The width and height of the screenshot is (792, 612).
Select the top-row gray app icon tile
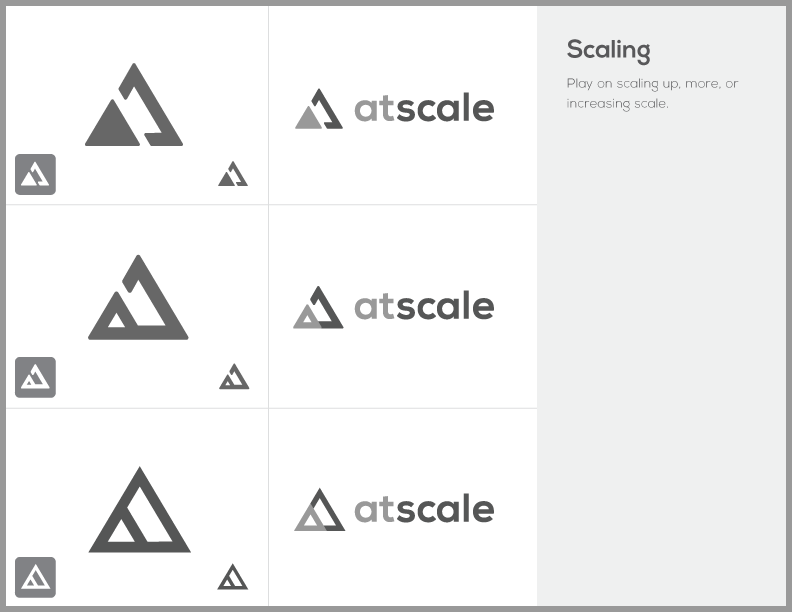[x=35, y=174]
